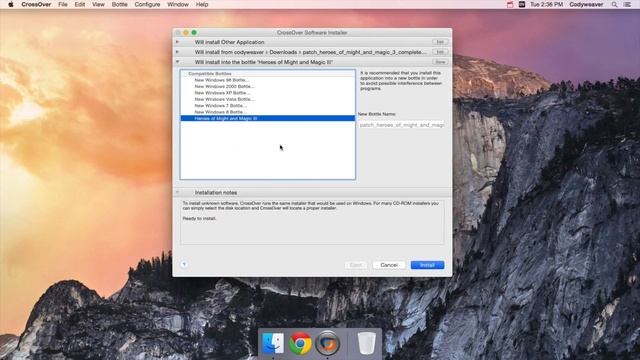640x360 pixels.
Task: Open the File menu
Action: tap(63, 4)
